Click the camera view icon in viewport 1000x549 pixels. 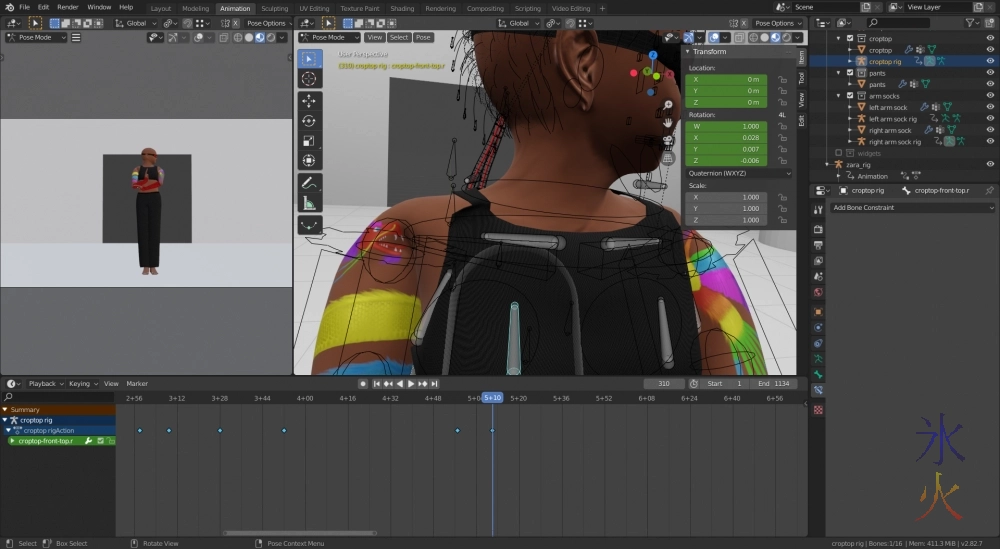(x=667, y=138)
